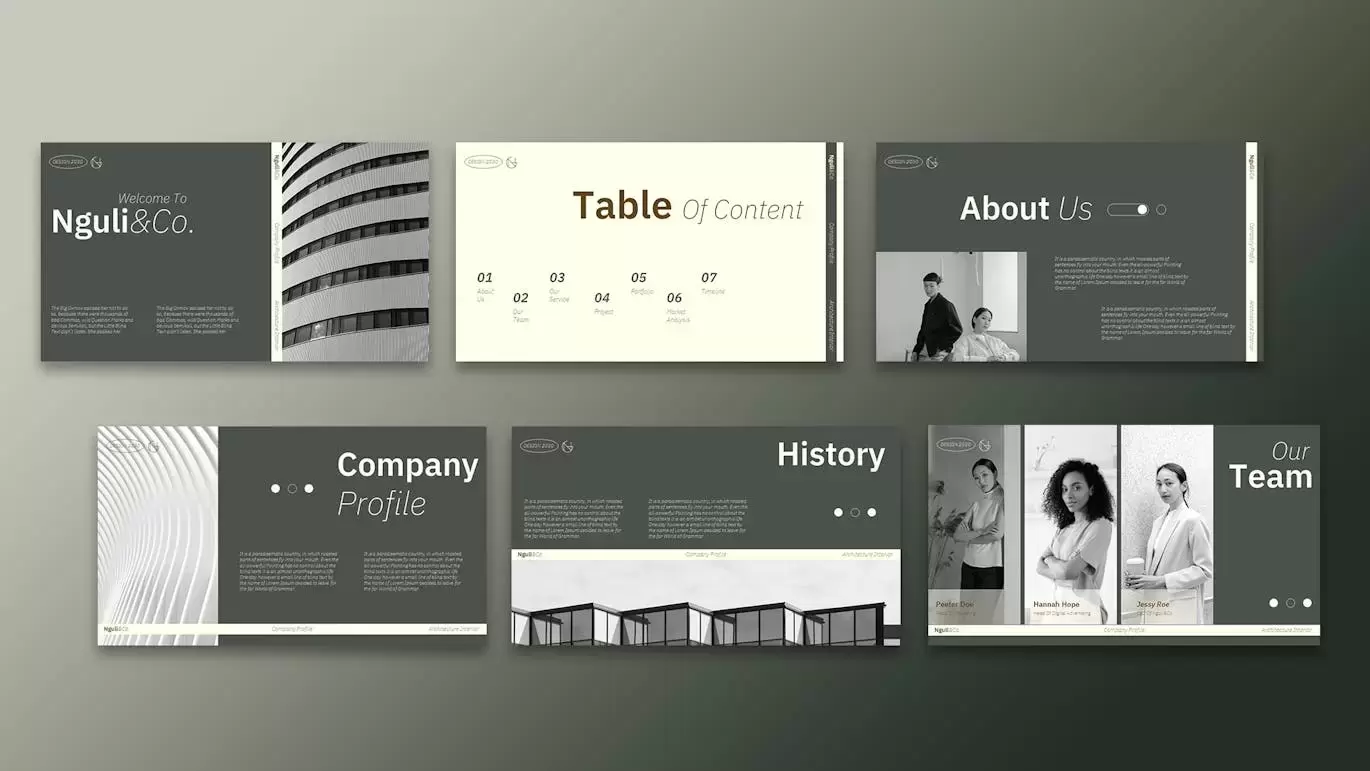Image resolution: width=1370 pixels, height=771 pixels.
Task: Click contents entry '01 About Us'
Action: tap(486, 285)
